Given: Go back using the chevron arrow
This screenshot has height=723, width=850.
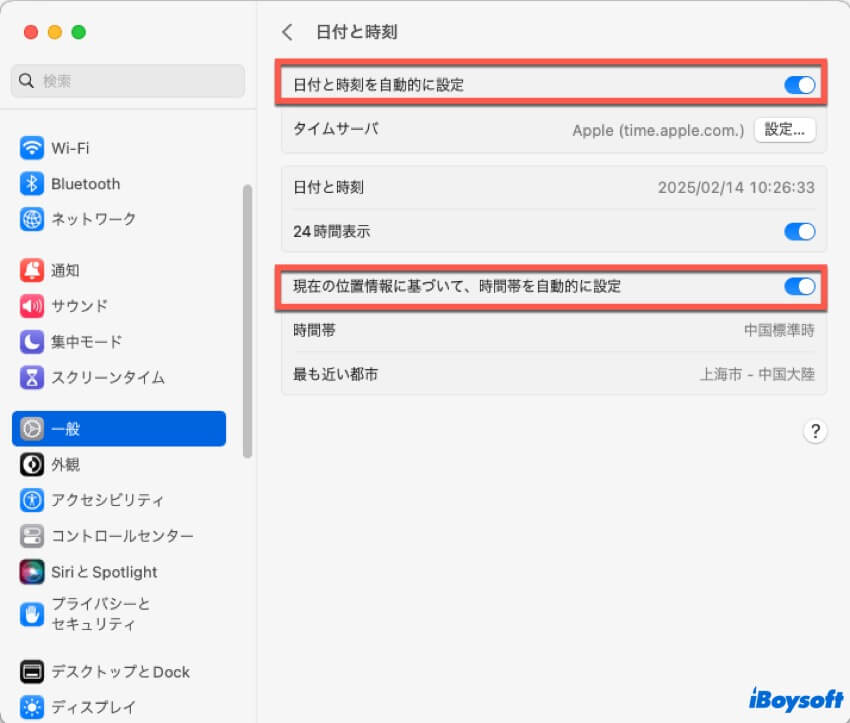Looking at the screenshot, I should click(x=287, y=32).
